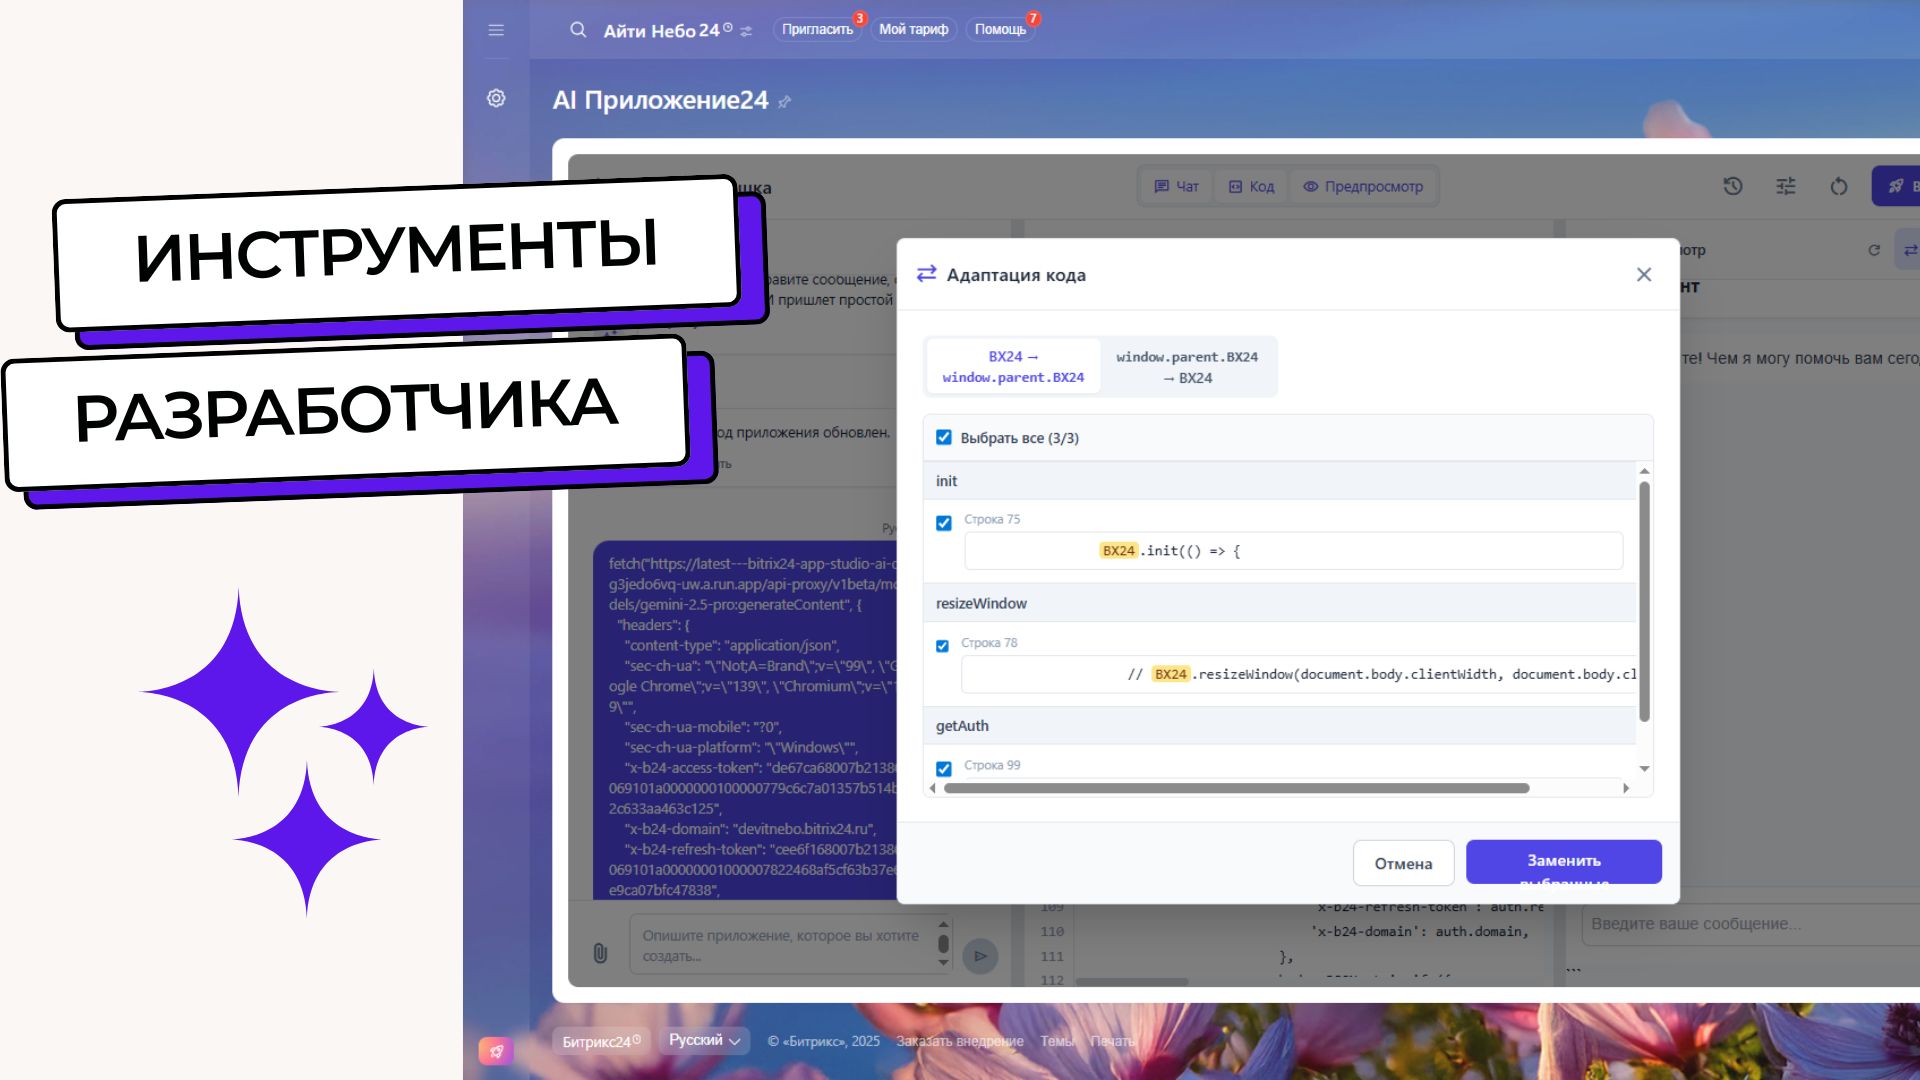Close the Адаптация кода dialog
The height and width of the screenshot is (1080, 1920).
[x=1643, y=274]
